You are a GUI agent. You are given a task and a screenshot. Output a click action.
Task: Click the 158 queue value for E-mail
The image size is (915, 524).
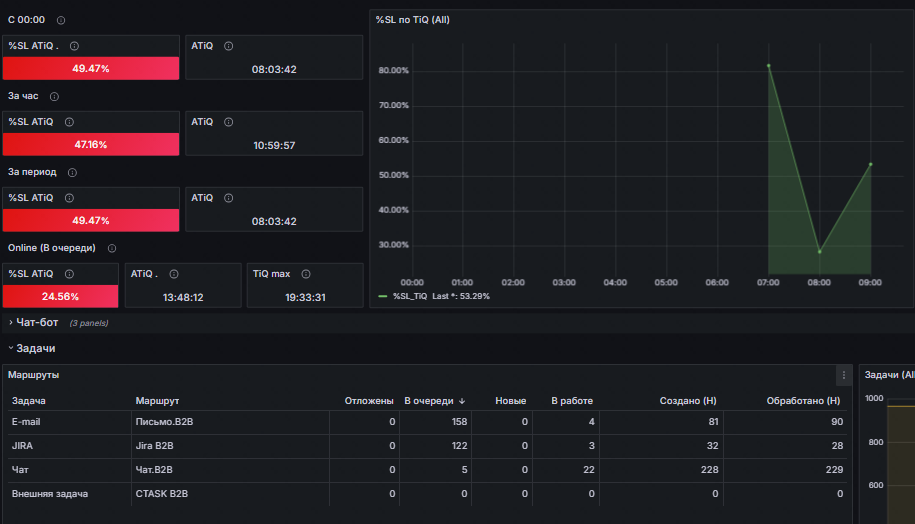[459, 422]
